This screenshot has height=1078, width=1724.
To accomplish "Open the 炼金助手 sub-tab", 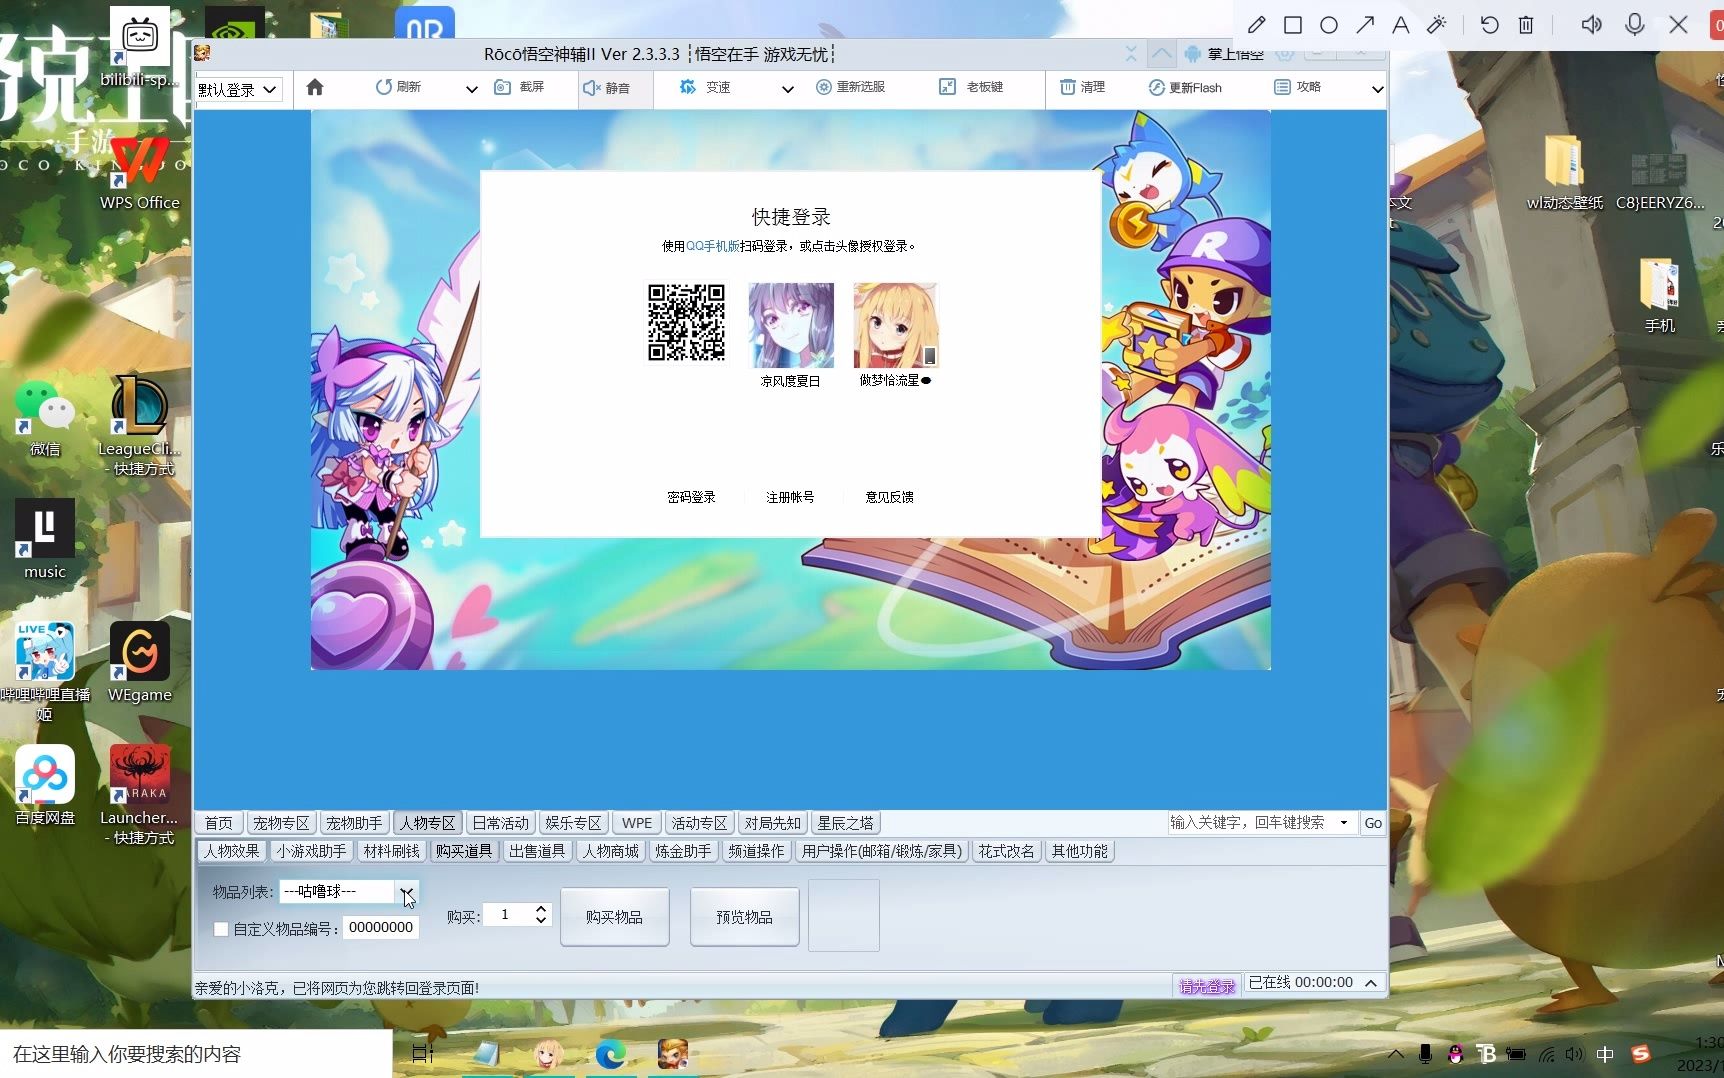I will pyautogui.click(x=683, y=851).
